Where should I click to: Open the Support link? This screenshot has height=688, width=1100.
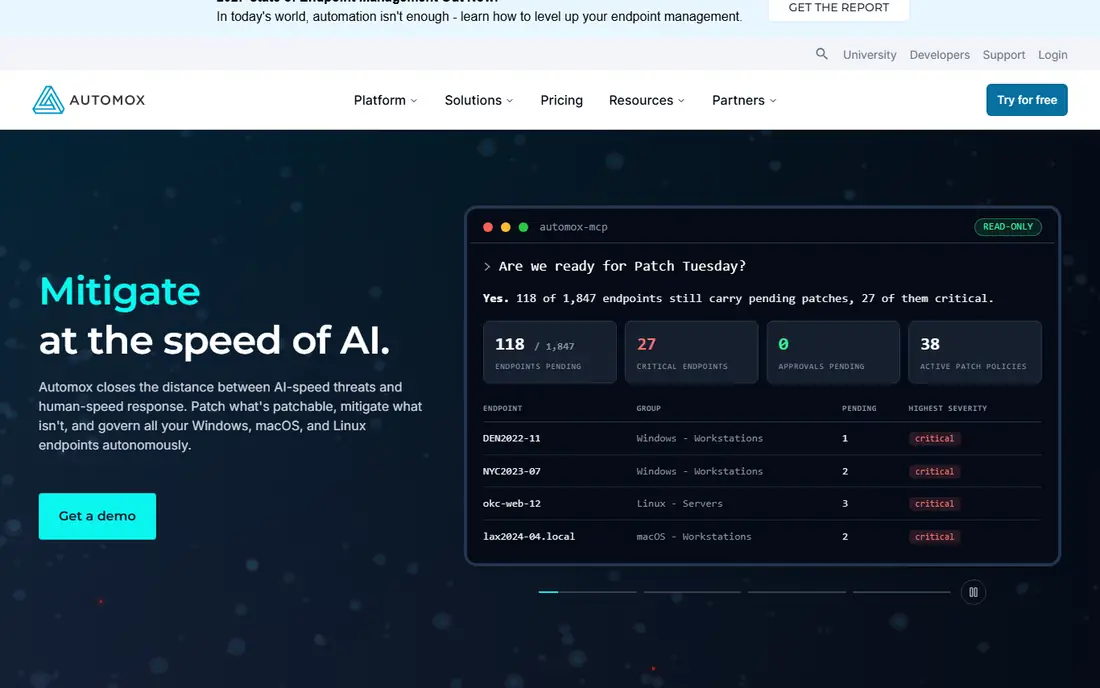[x=1003, y=55]
